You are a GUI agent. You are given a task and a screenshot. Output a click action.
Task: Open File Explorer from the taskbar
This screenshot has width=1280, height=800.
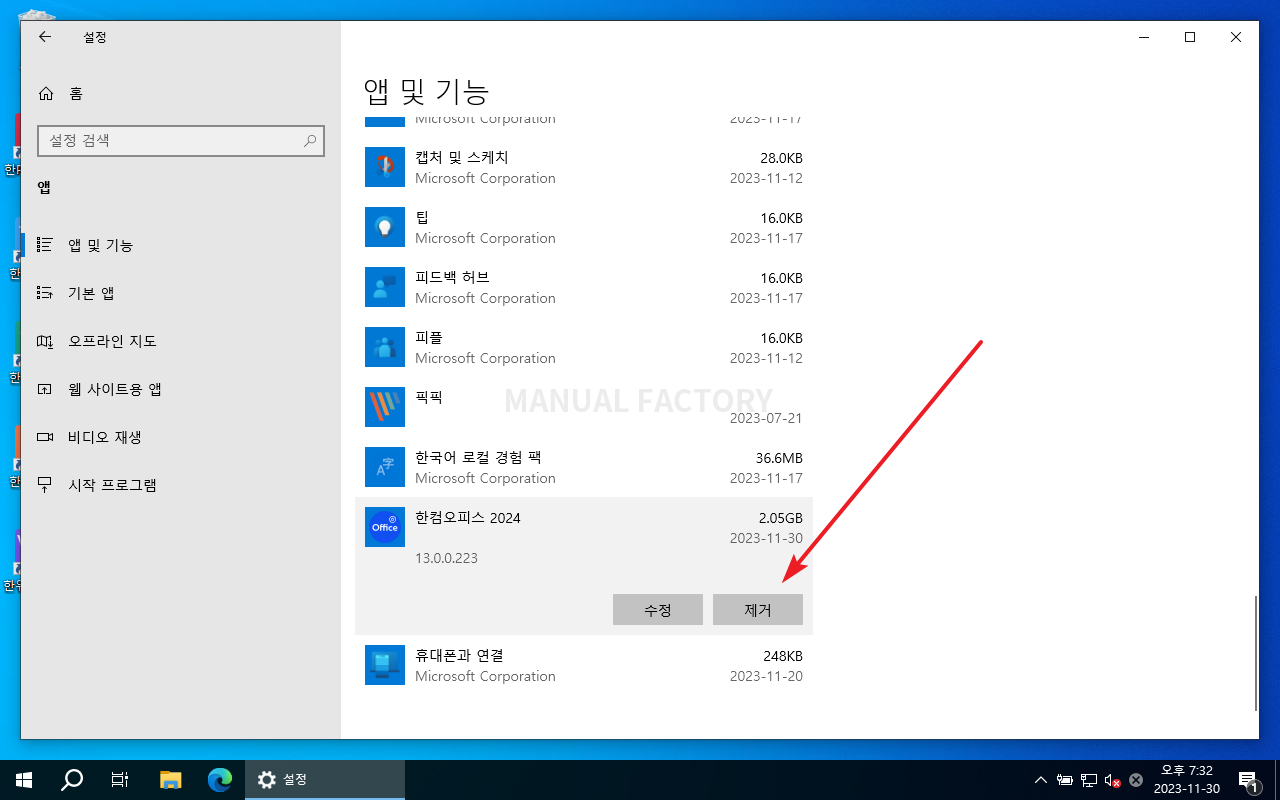pos(171,780)
